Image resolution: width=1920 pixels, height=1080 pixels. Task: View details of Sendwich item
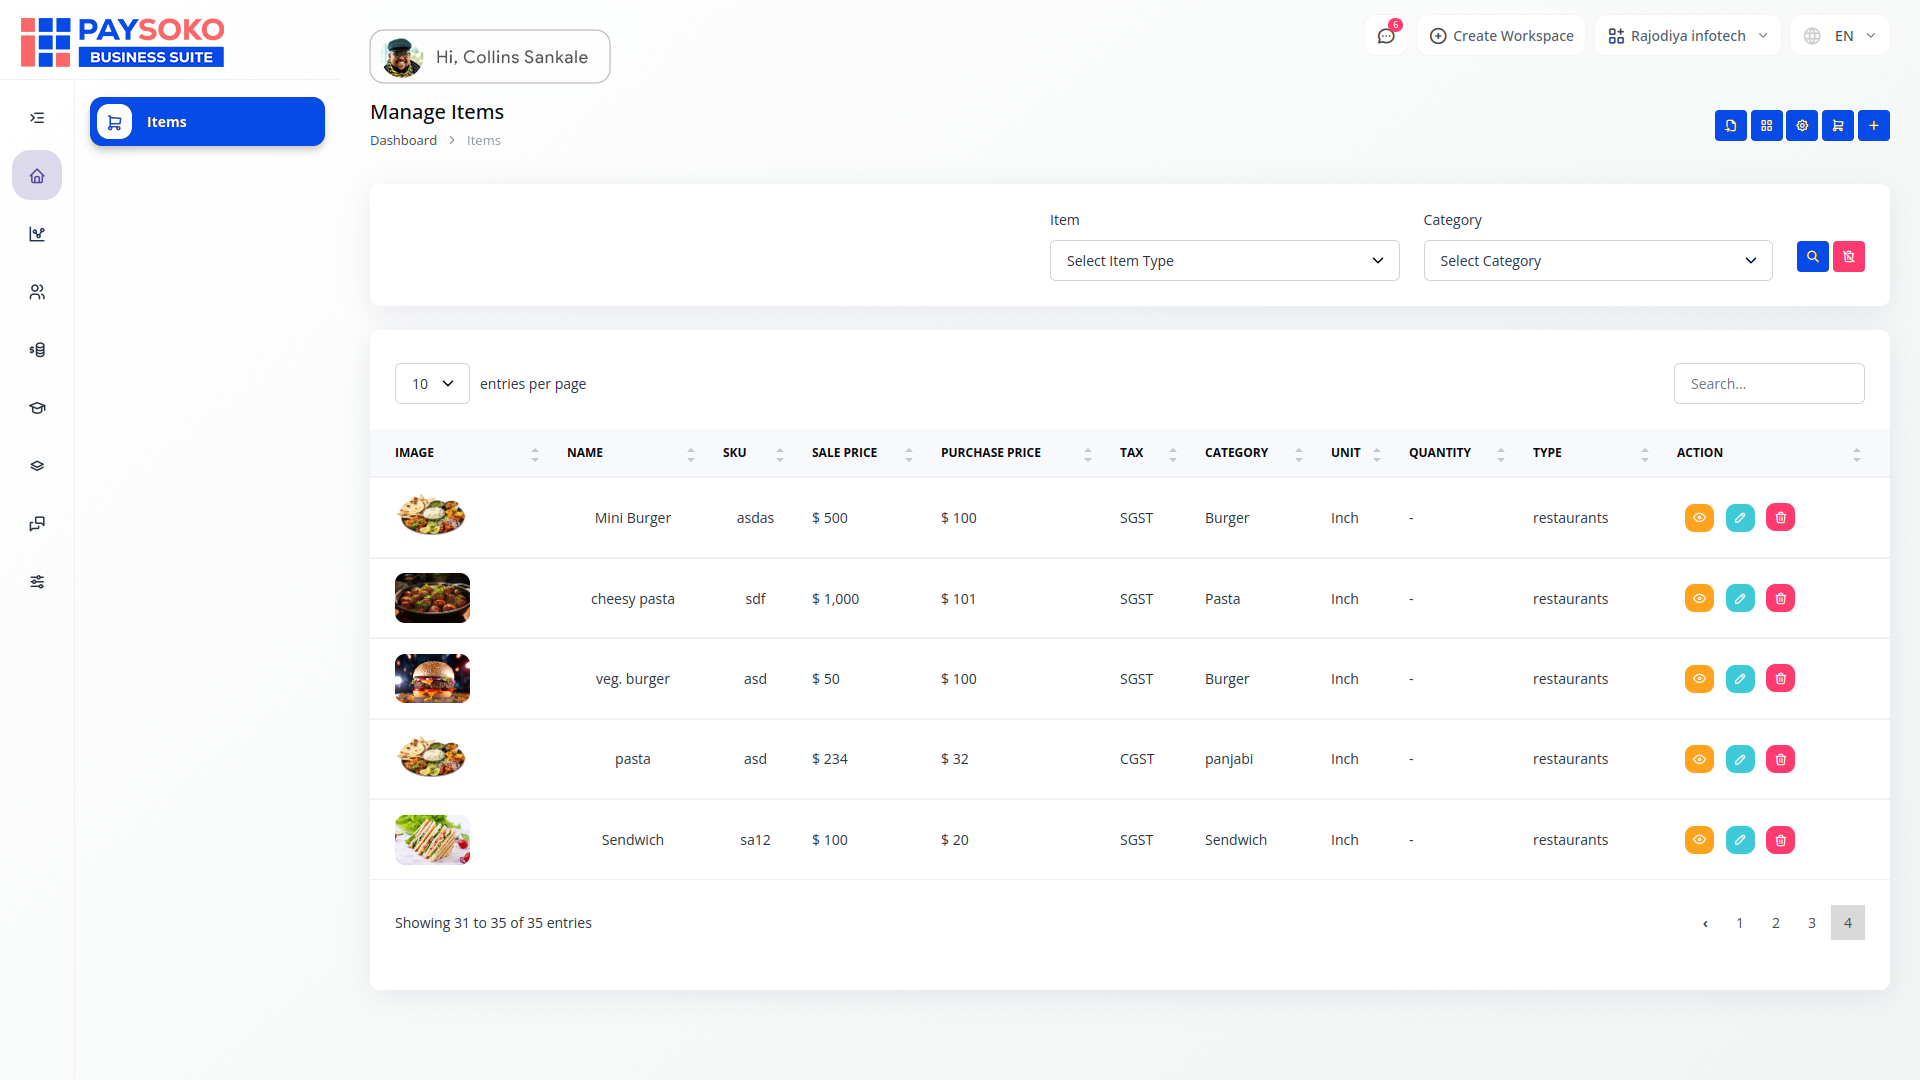pyautogui.click(x=1699, y=840)
